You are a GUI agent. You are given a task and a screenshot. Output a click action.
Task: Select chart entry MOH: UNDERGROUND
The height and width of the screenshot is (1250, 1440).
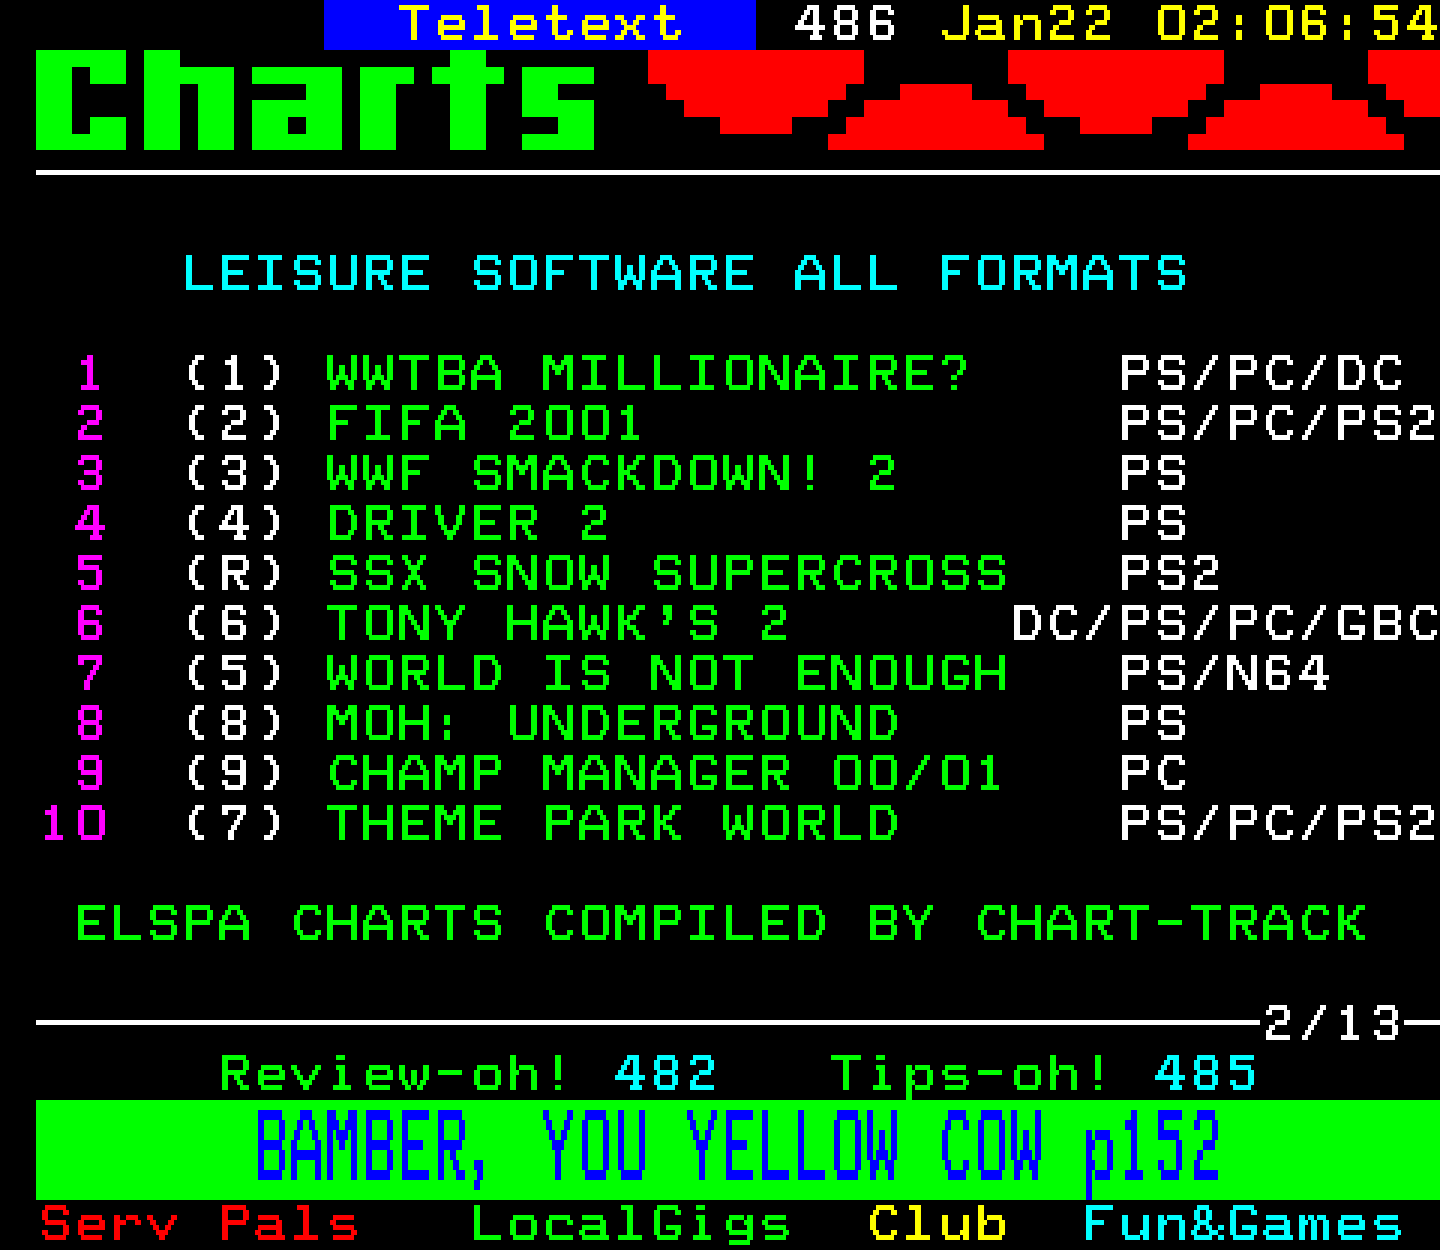point(612,723)
